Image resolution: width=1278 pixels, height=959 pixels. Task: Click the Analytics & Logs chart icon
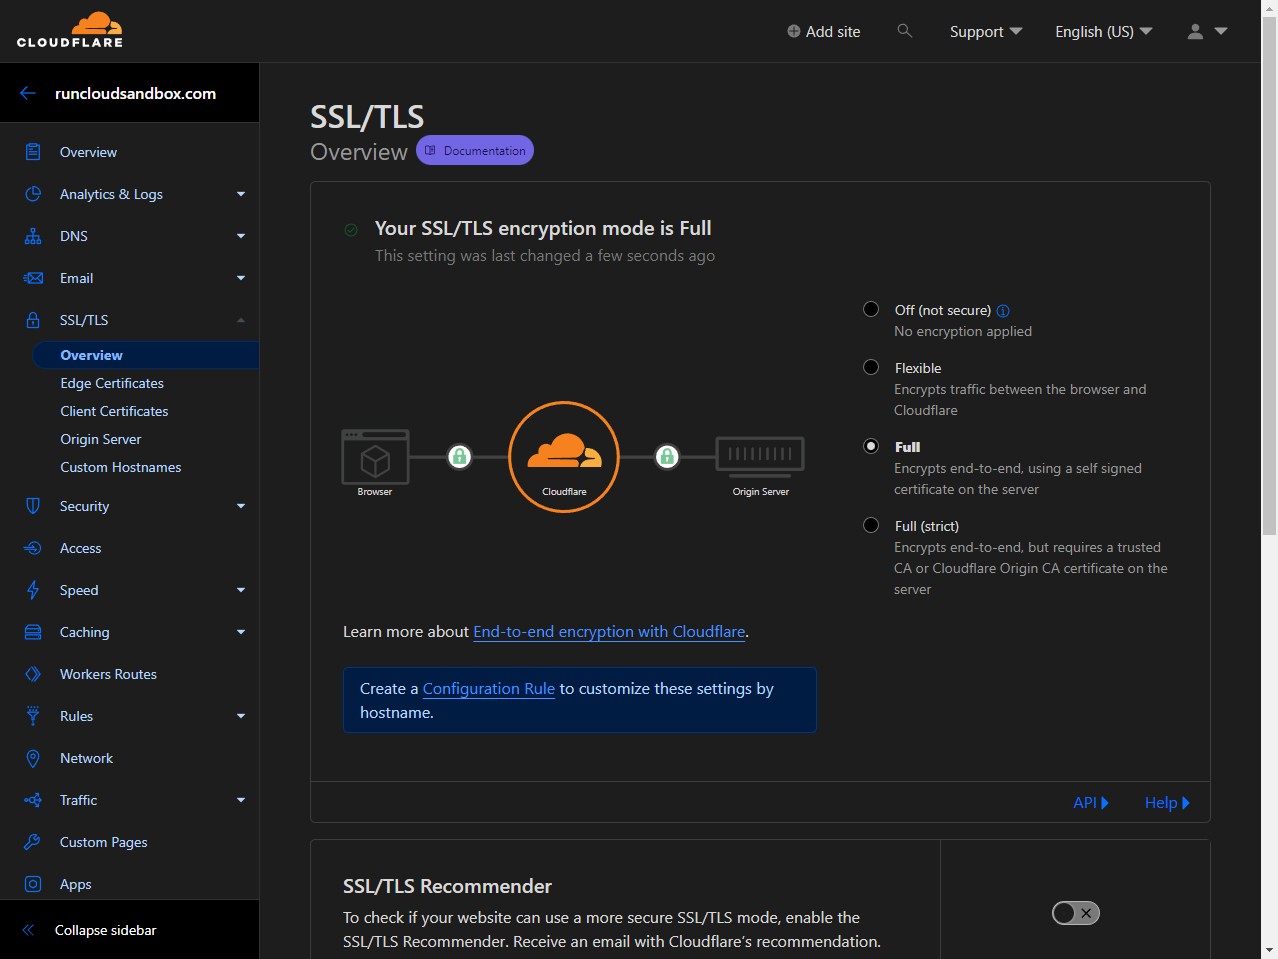click(x=33, y=194)
